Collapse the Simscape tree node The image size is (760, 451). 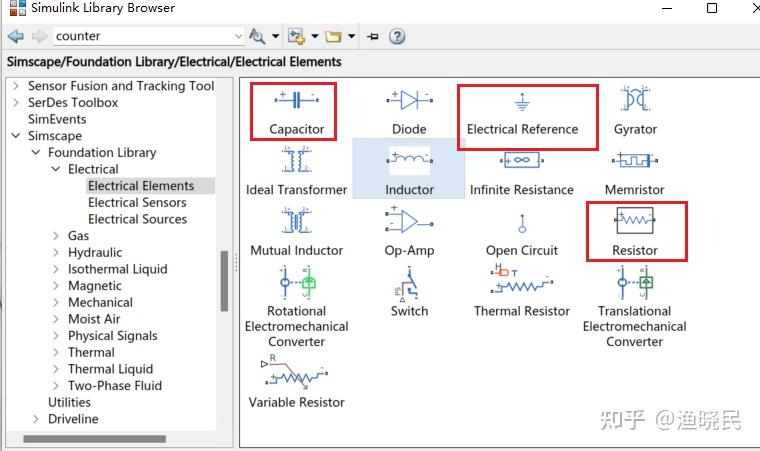coord(16,136)
